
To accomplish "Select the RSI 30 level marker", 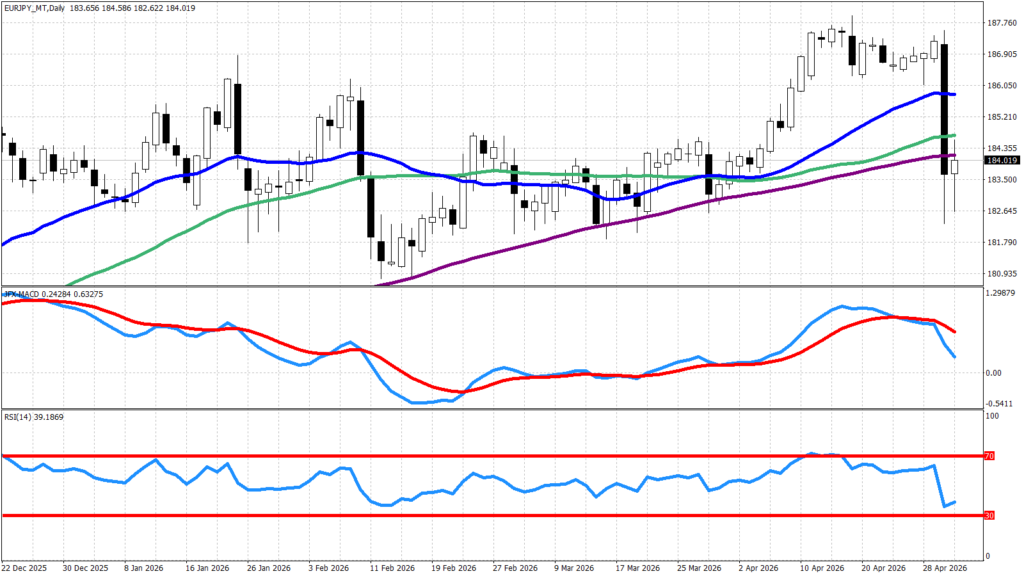I will tap(989, 516).
